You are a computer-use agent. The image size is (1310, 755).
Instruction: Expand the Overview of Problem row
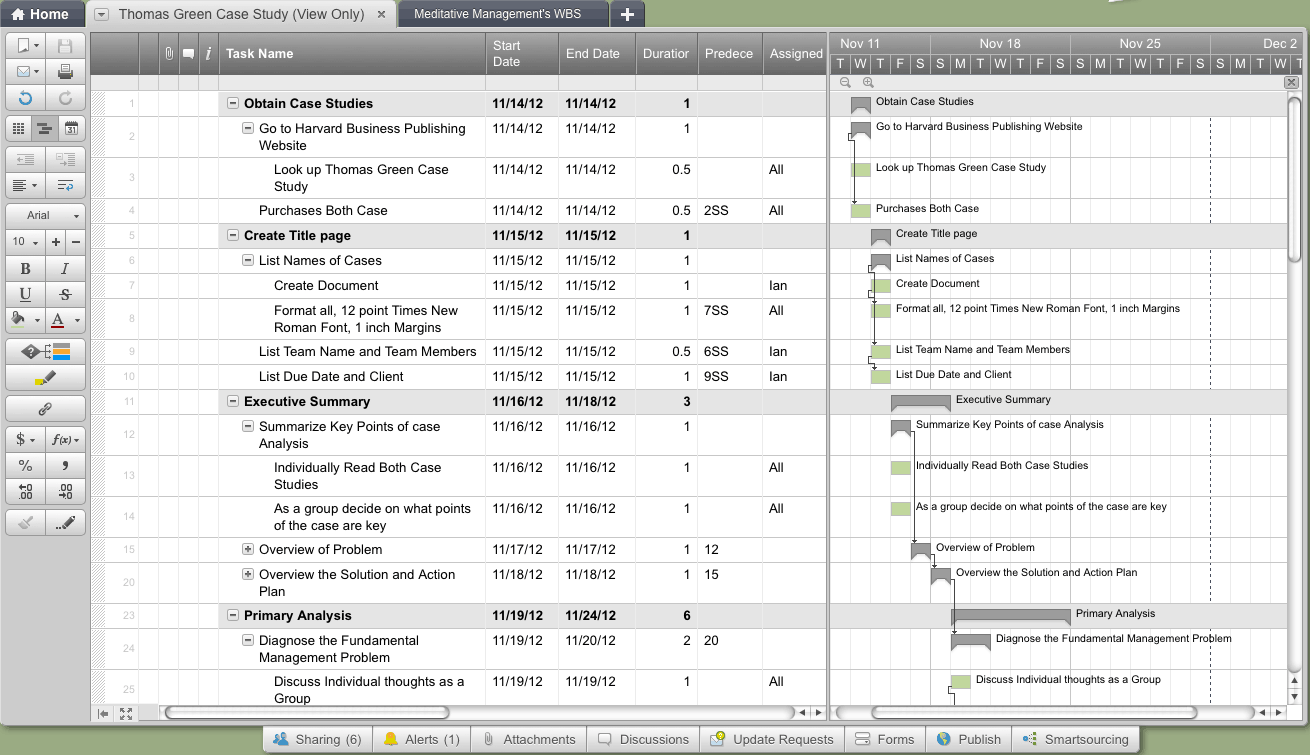pyautogui.click(x=248, y=549)
